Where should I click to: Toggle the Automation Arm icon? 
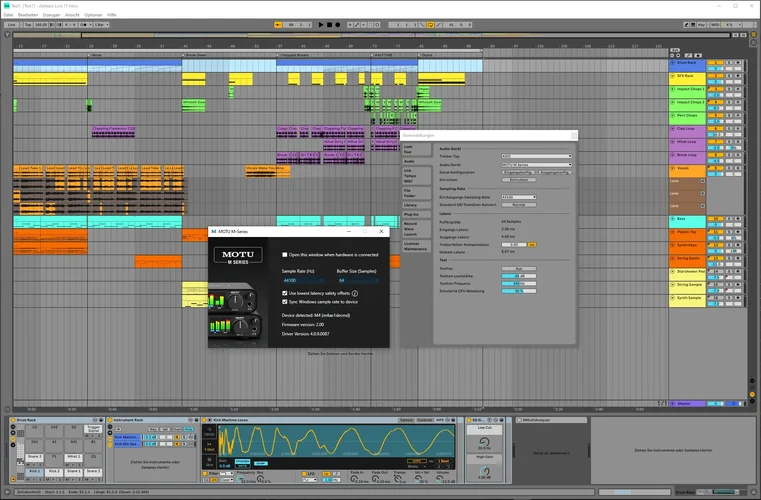[x=357, y=25]
